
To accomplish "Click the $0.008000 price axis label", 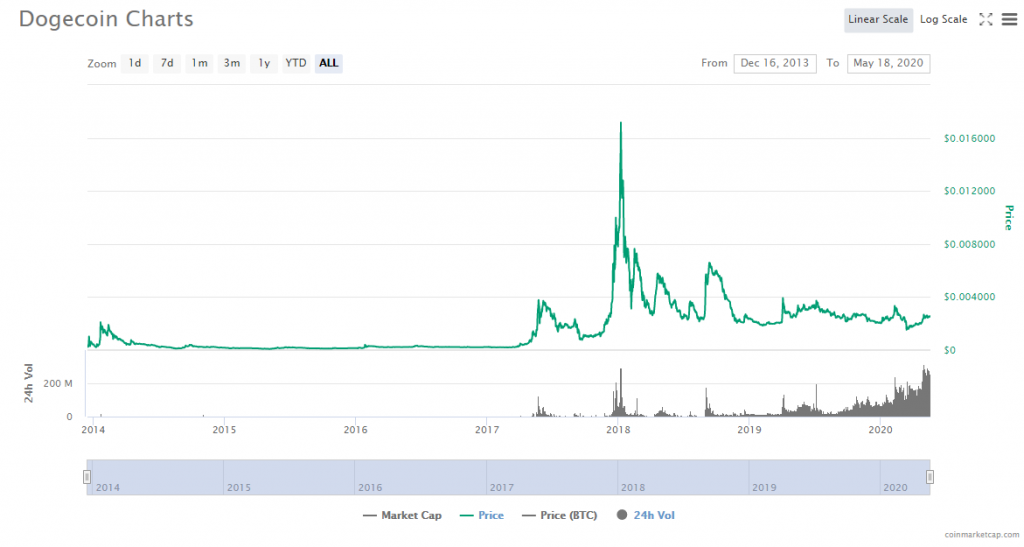I will click(969, 244).
